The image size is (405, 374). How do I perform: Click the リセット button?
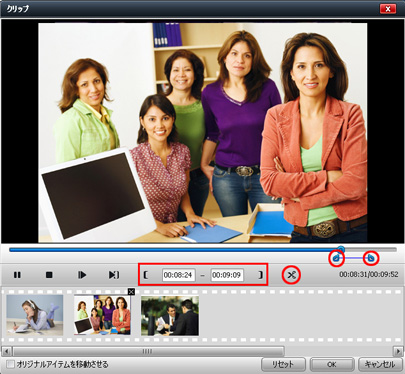click(x=283, y=364)
